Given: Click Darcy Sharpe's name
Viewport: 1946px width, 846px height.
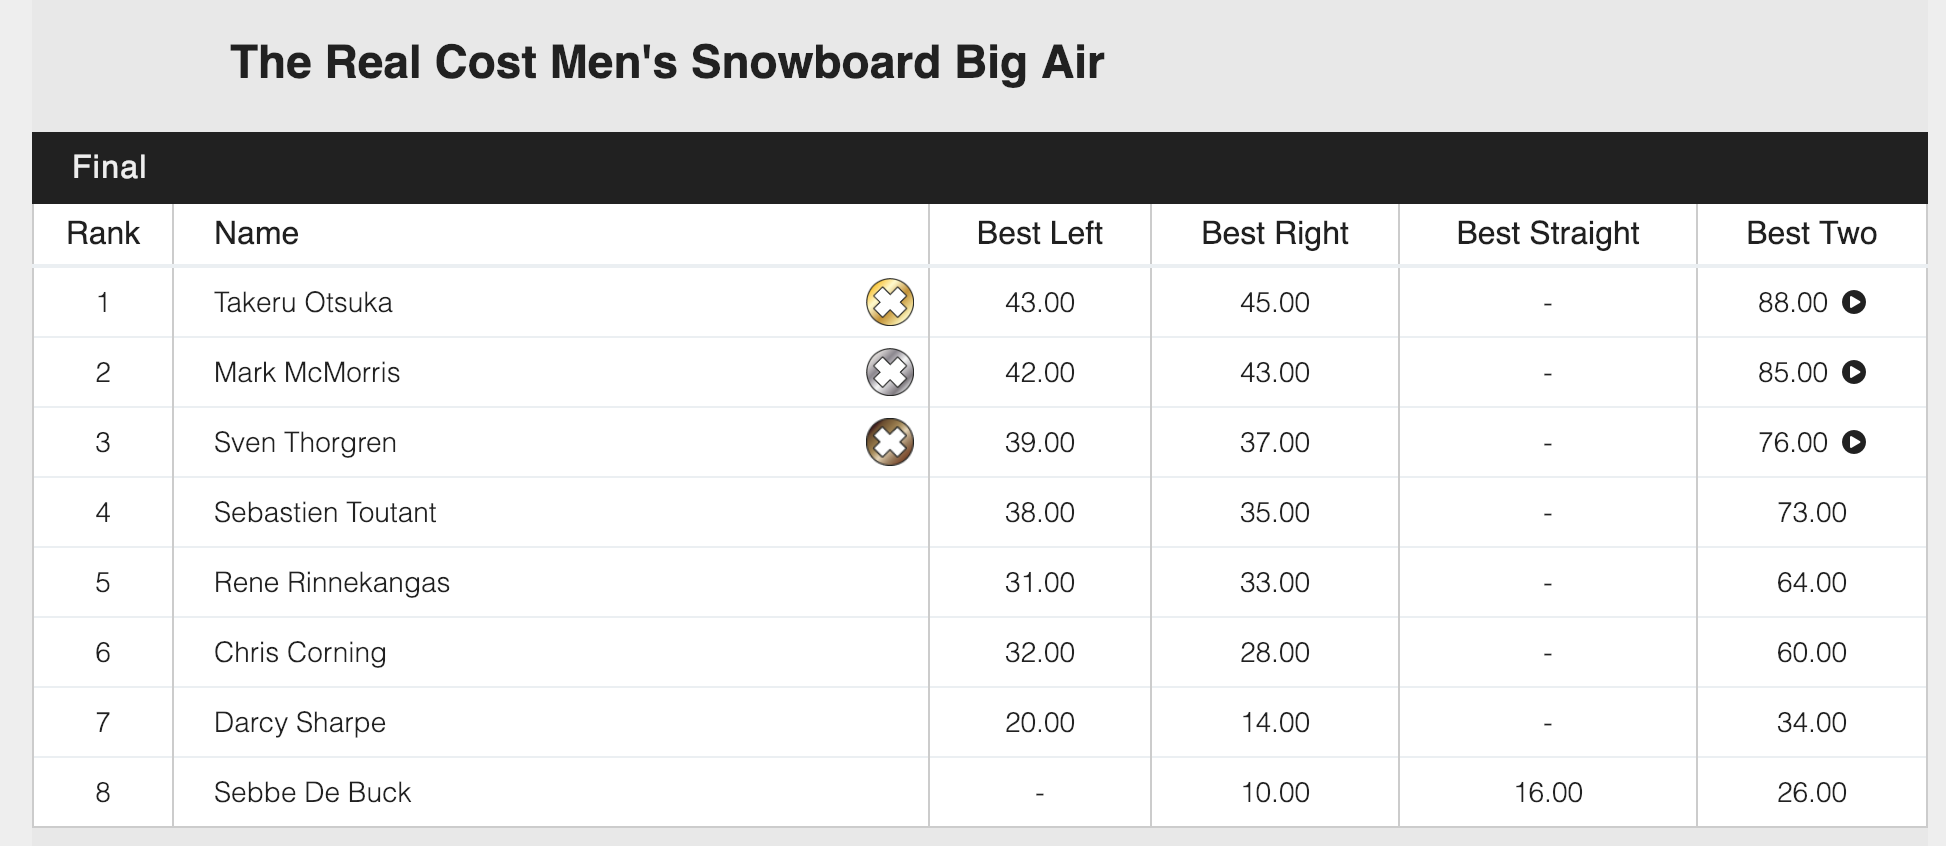Looking at the screenshot, I should (300, 722).
